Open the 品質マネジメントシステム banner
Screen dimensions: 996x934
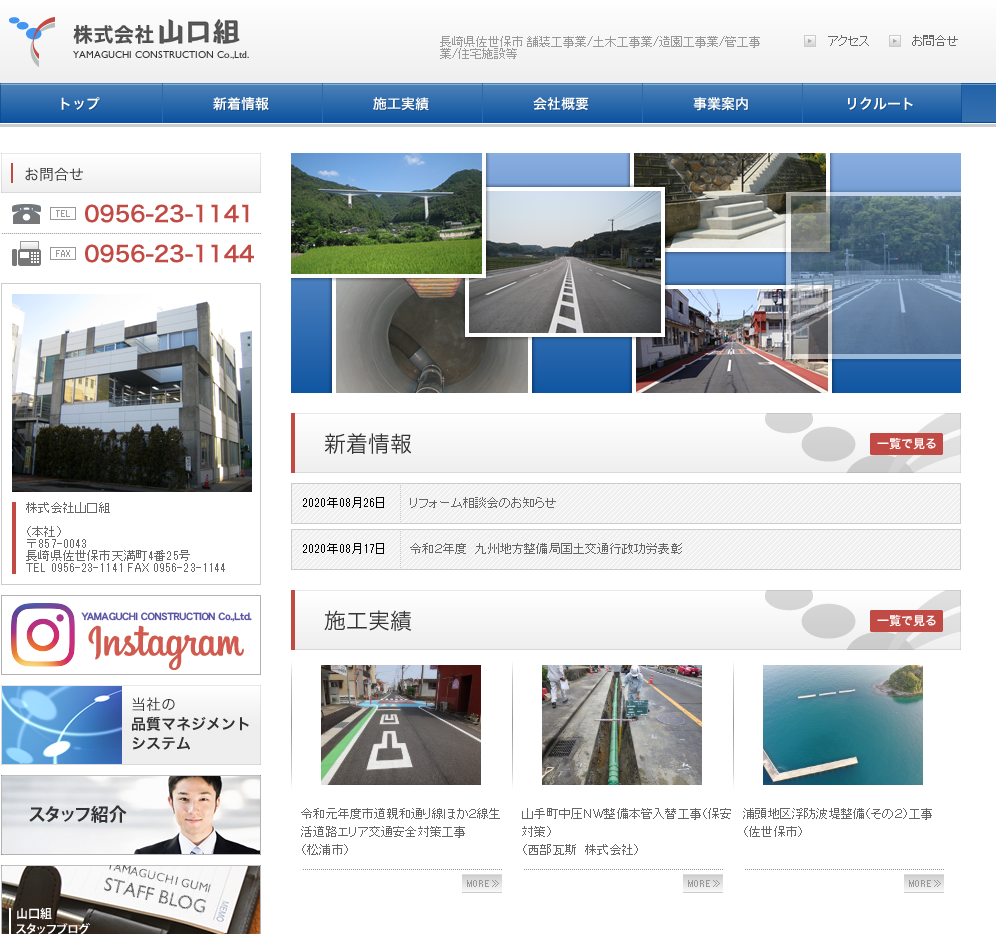131,725
